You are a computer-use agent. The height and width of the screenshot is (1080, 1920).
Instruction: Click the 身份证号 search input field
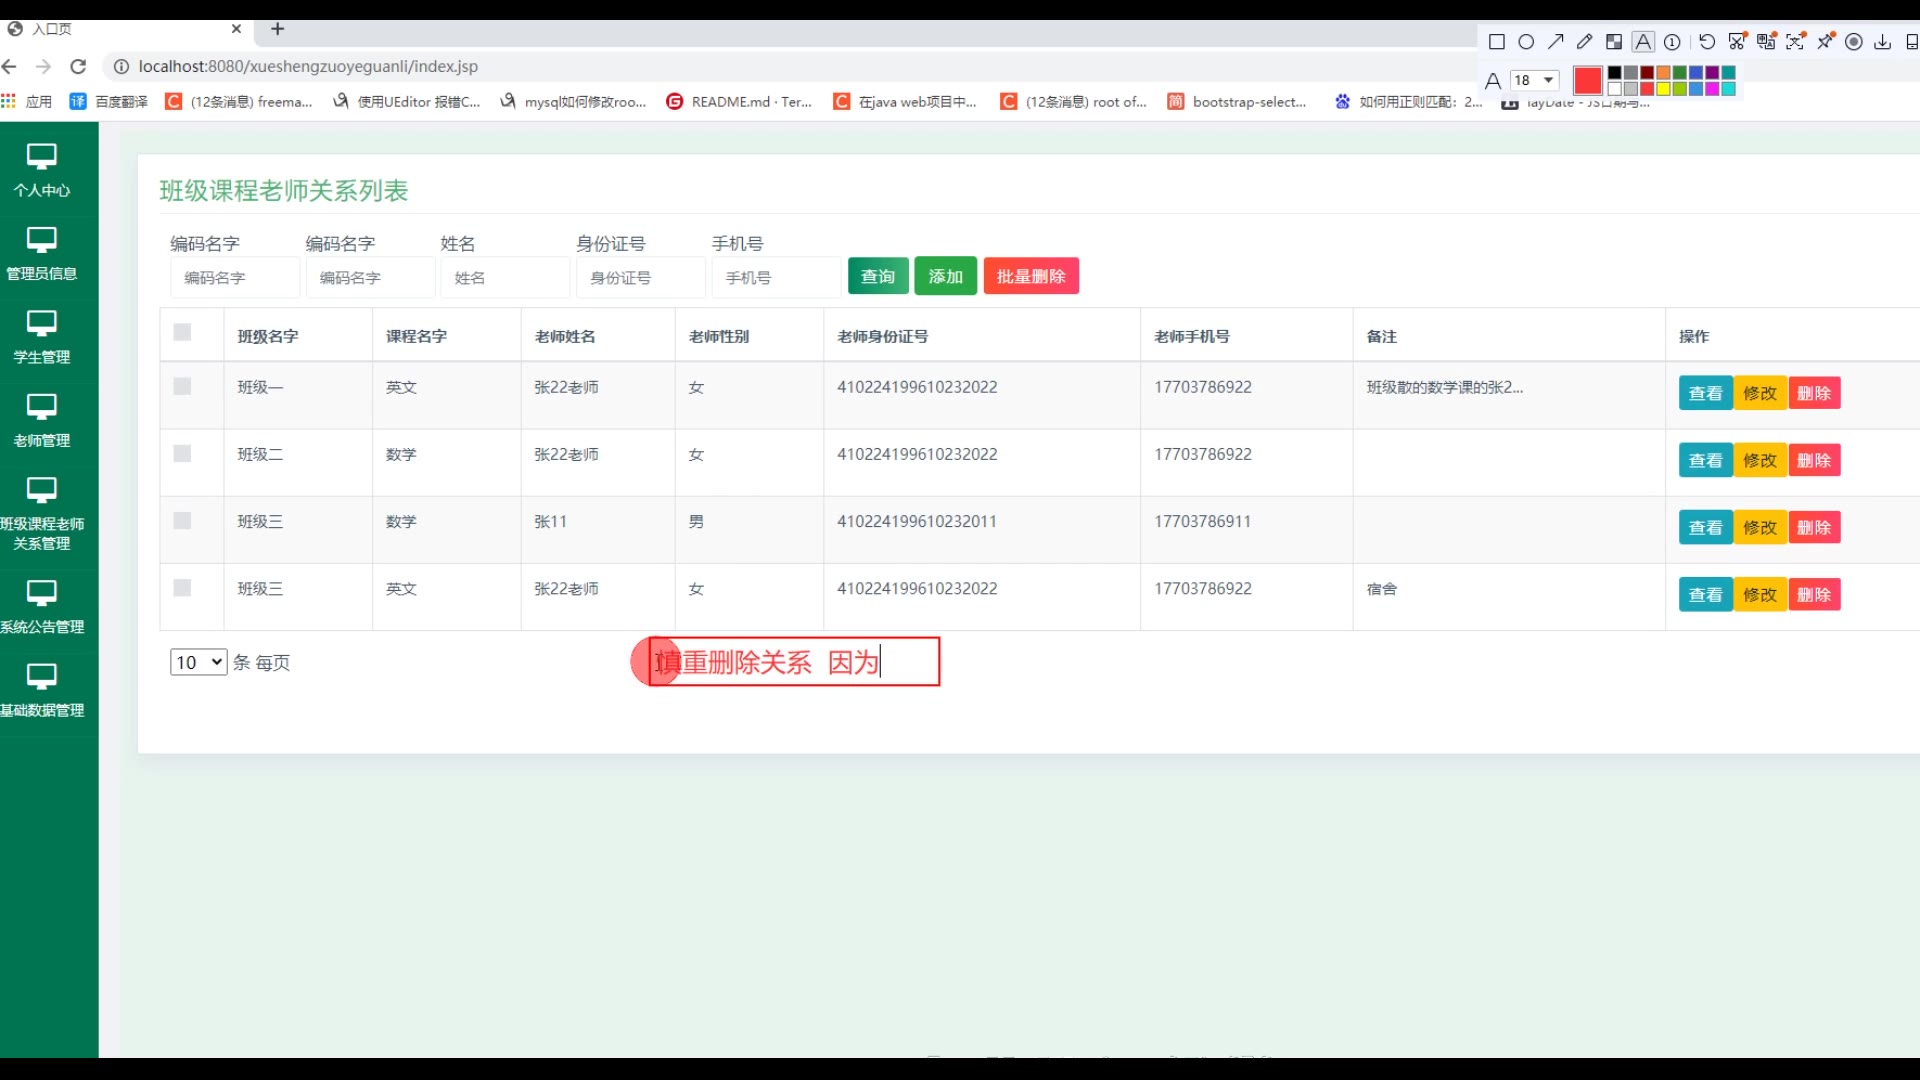[640, 278]
